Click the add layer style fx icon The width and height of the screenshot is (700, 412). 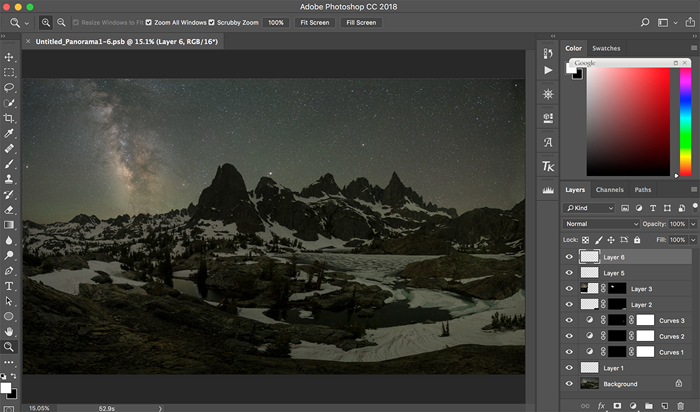click(x=601, y=405)
